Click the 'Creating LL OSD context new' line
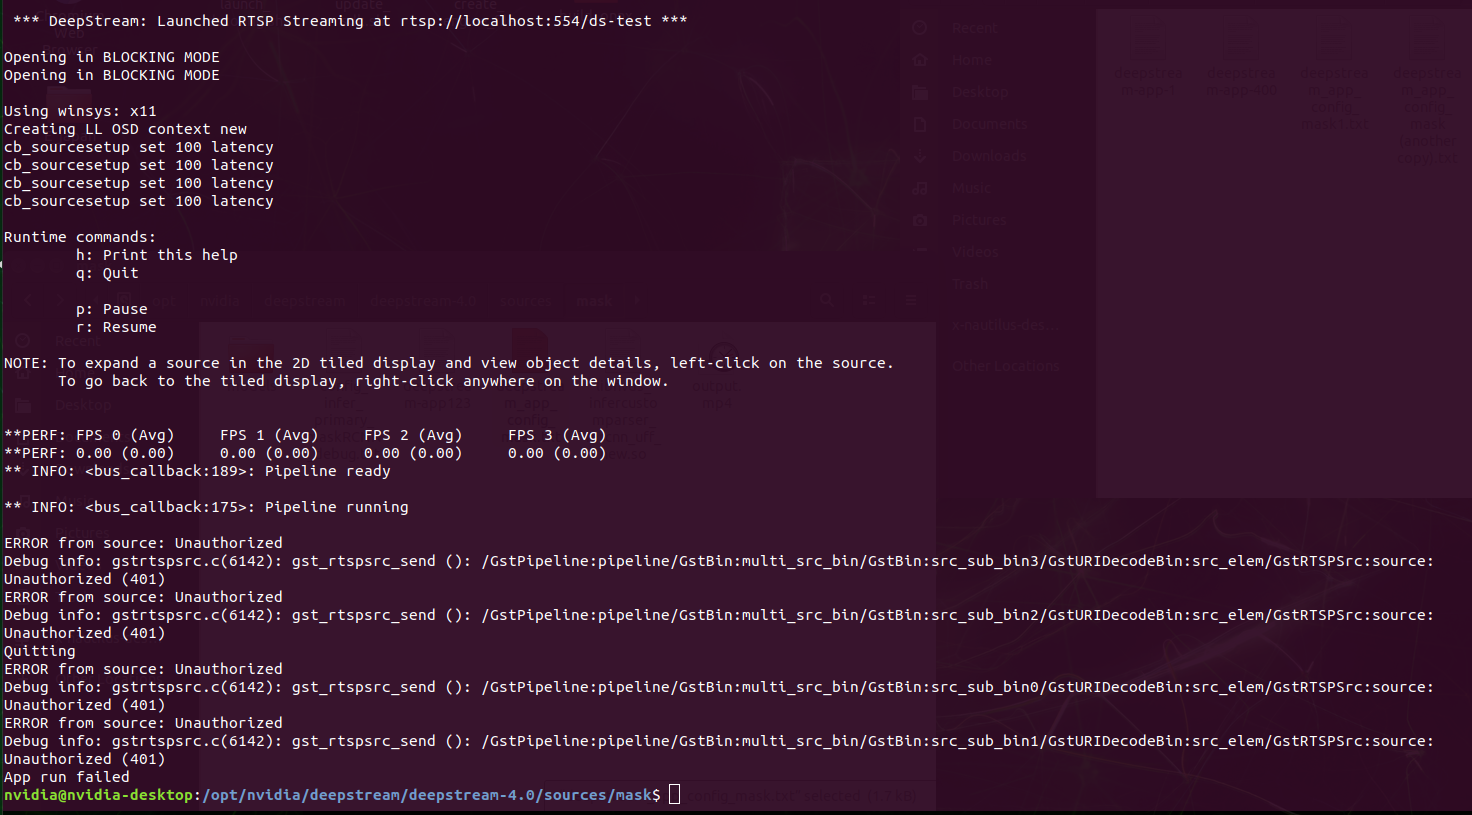 coord(125,129)
